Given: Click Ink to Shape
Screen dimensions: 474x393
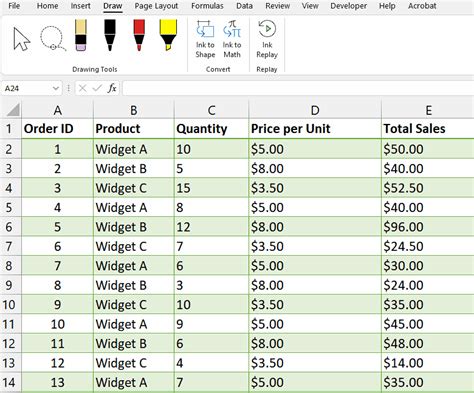Looking at the screenshot, I should (205, 39).
